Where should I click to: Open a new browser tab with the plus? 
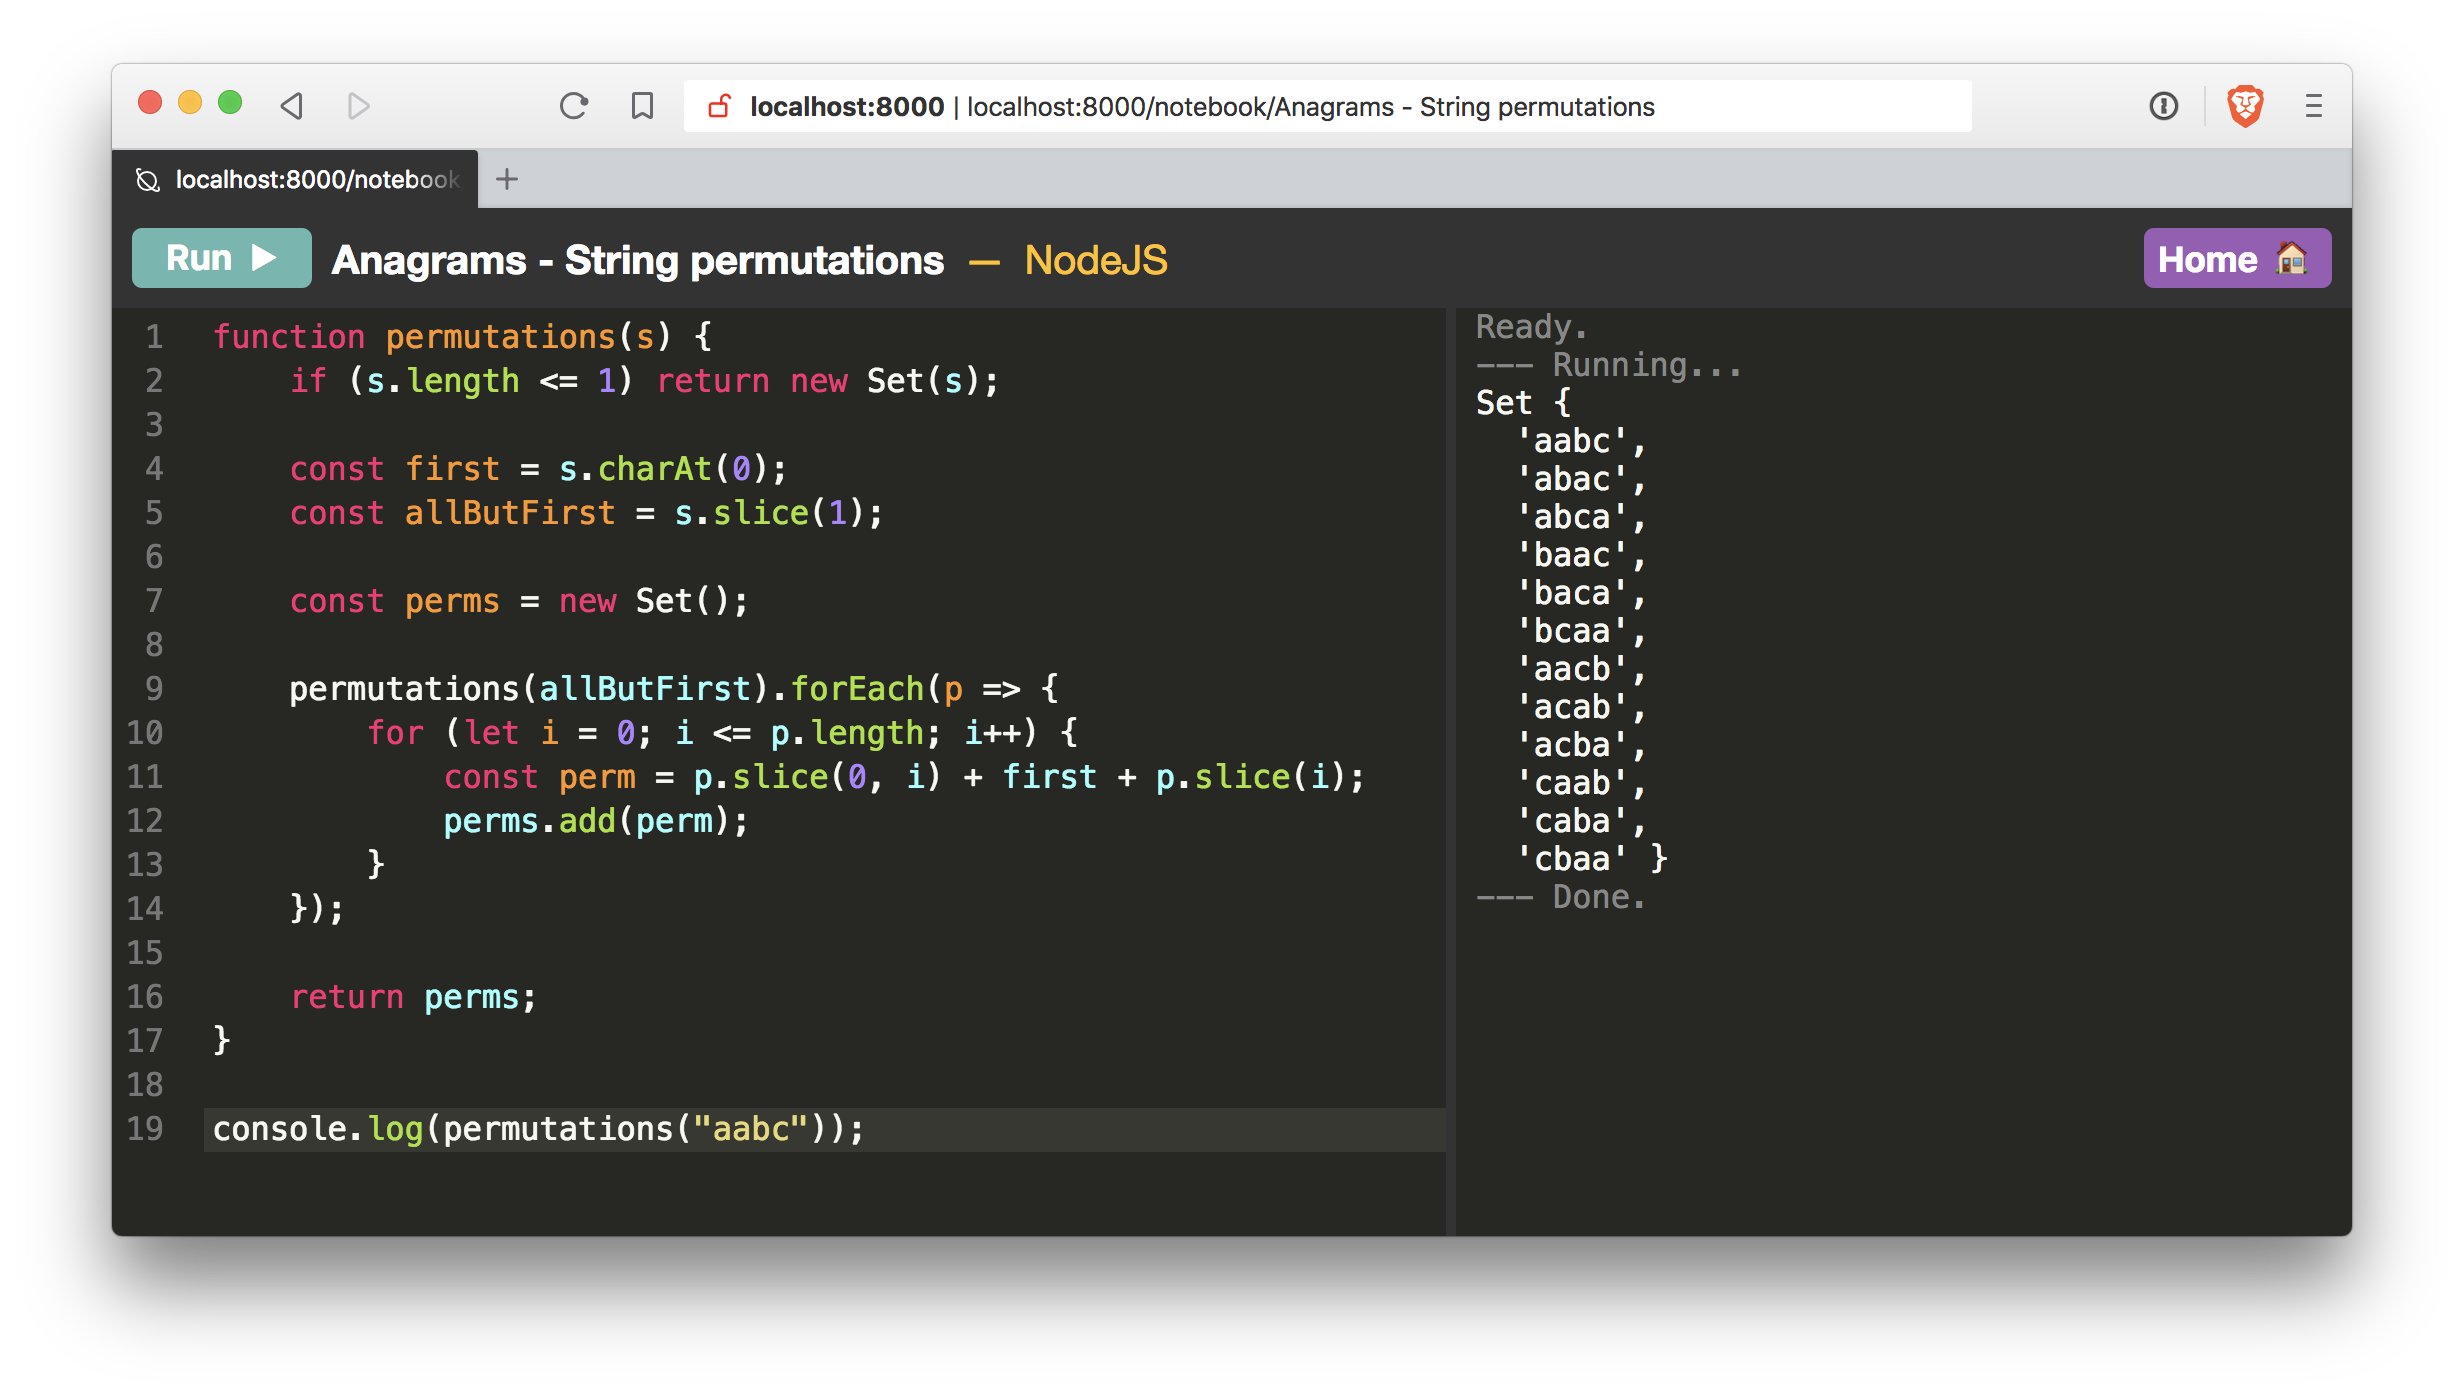[507, 178]
